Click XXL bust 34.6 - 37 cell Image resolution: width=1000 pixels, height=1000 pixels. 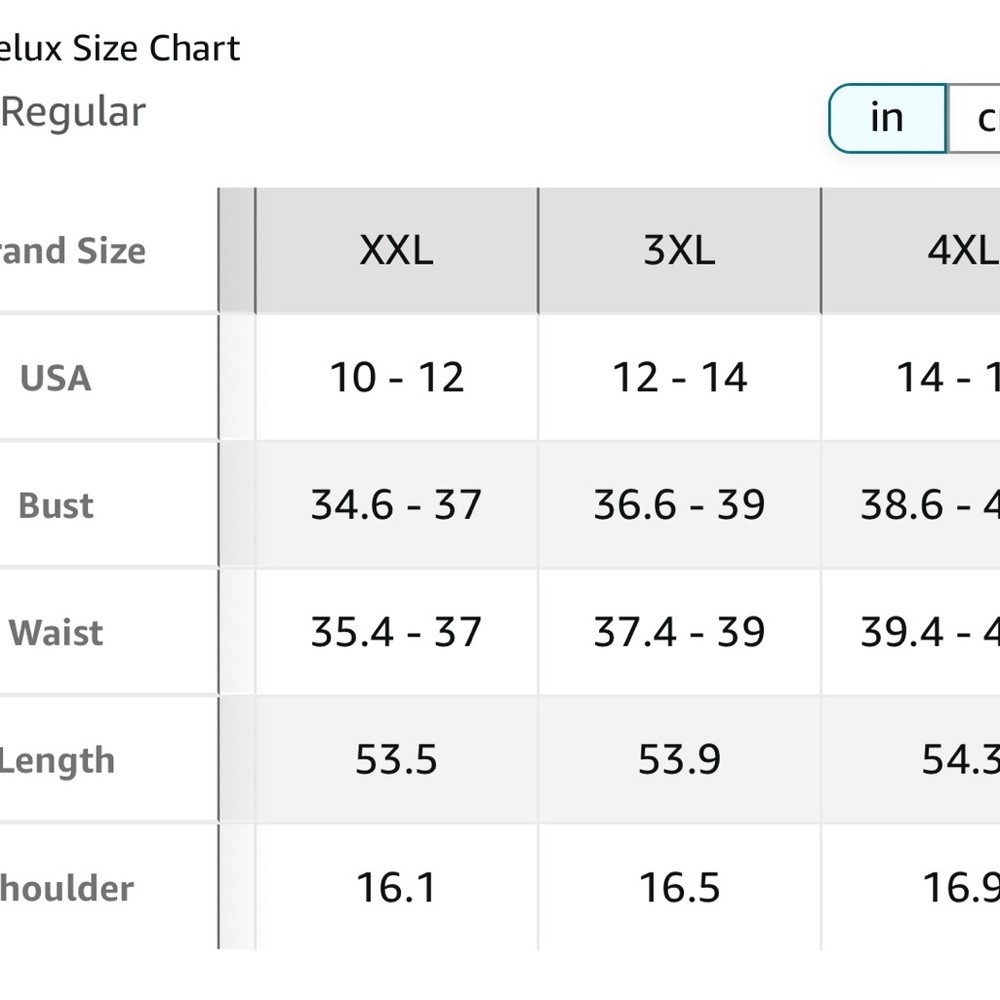pos(397,504)
